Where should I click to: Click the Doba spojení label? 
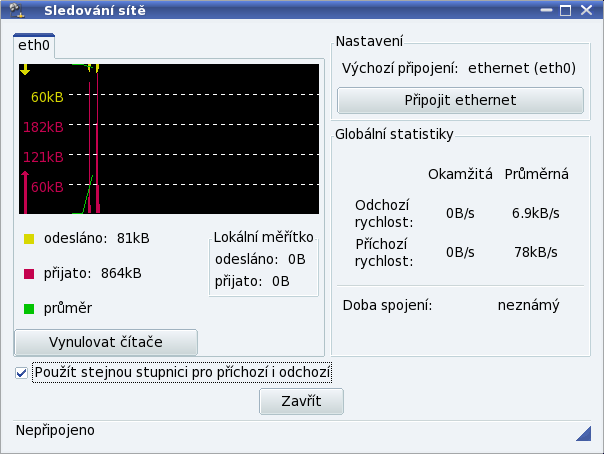pyautogui.click(x=388, y=305)
